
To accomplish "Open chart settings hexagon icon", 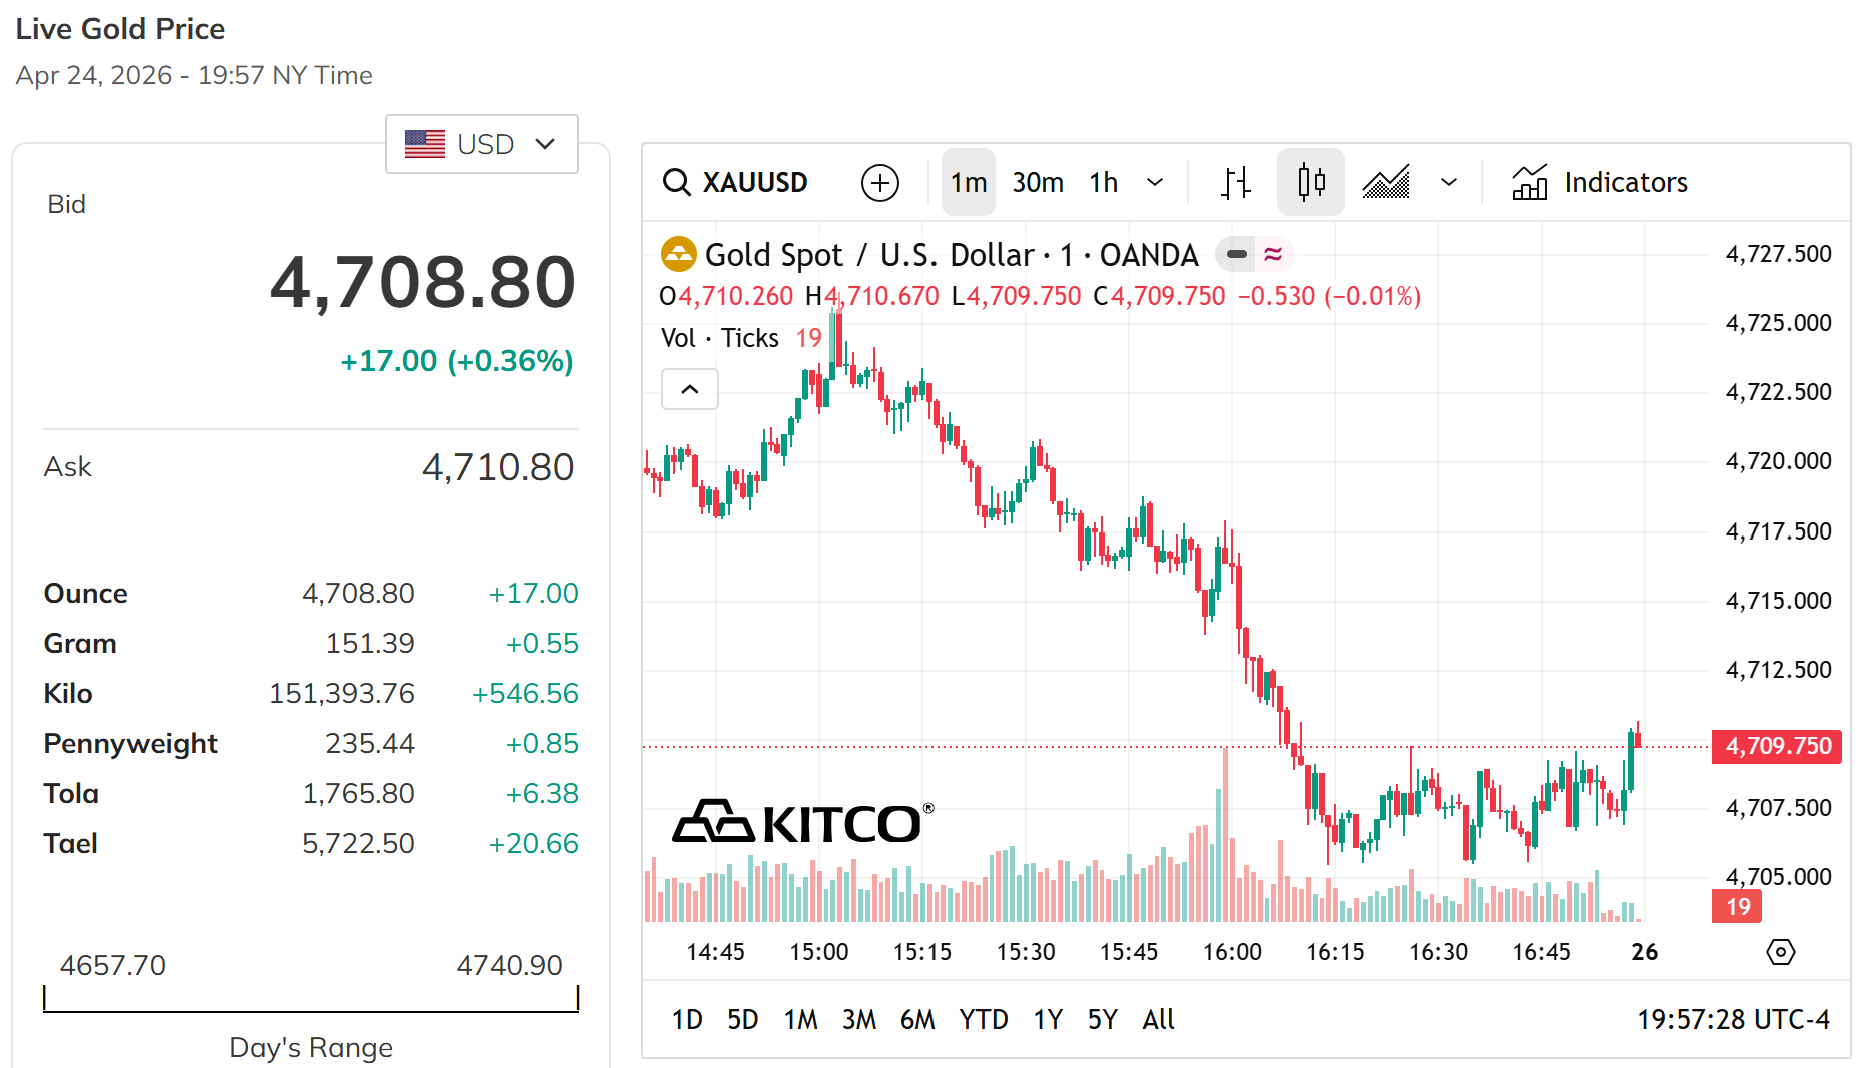I will click(x=1781, y=952).
